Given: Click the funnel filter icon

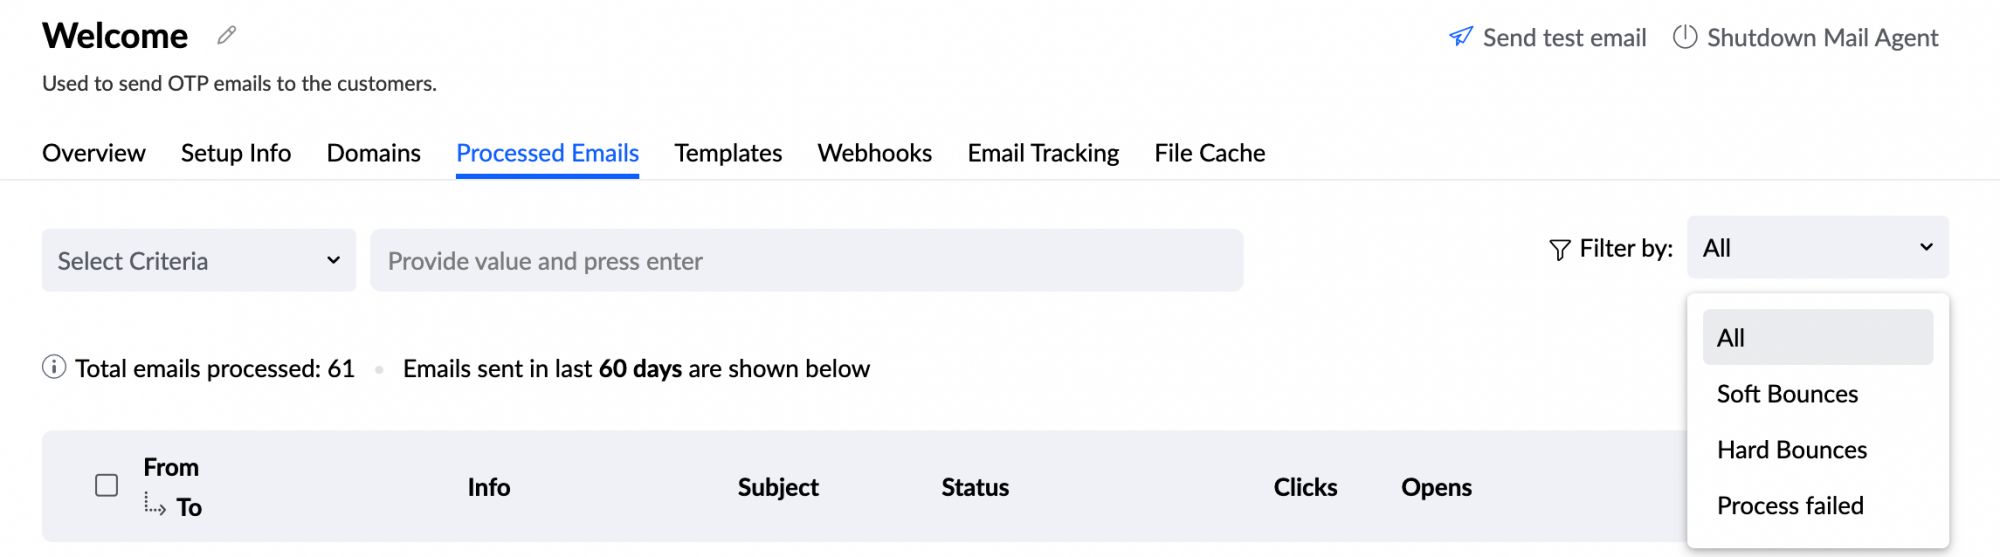Looking at the screenshot, I should pyautogui.click(x=1559, y=249).
